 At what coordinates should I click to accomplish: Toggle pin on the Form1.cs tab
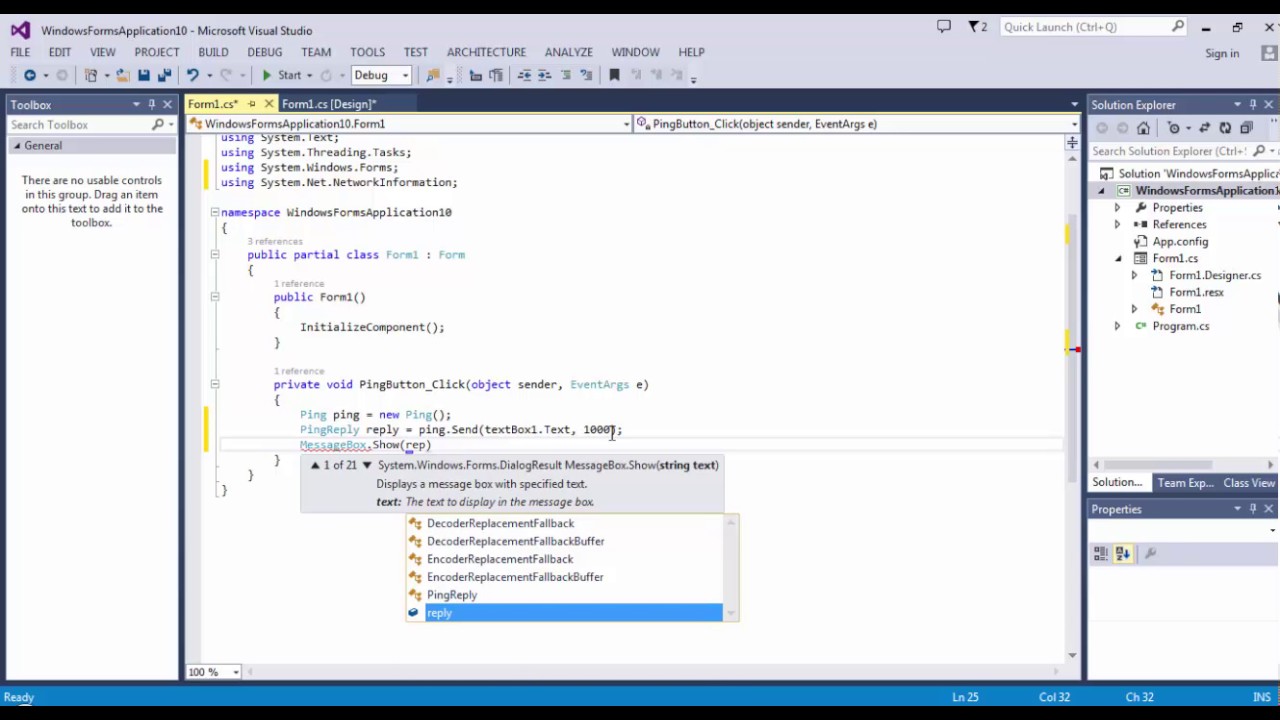click(x=252, y=104)
